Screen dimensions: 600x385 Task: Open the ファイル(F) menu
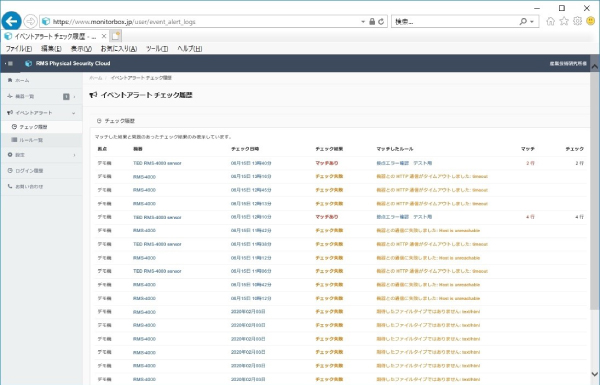(19, 49)
